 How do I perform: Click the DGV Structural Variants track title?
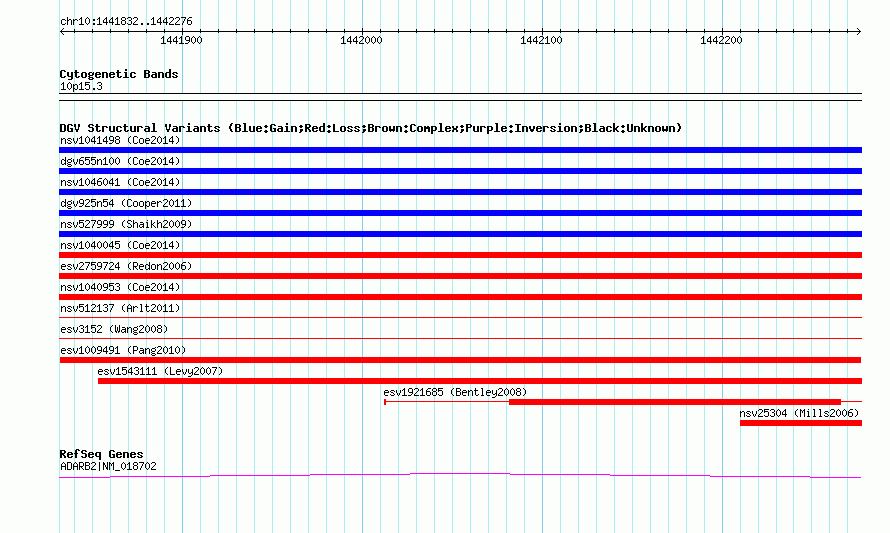click(371, 128)
